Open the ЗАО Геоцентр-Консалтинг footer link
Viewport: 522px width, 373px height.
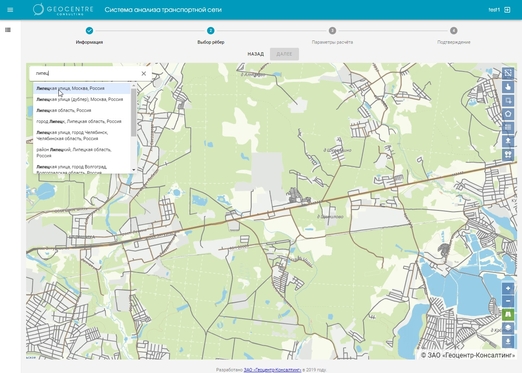click(x=272, y=370)
